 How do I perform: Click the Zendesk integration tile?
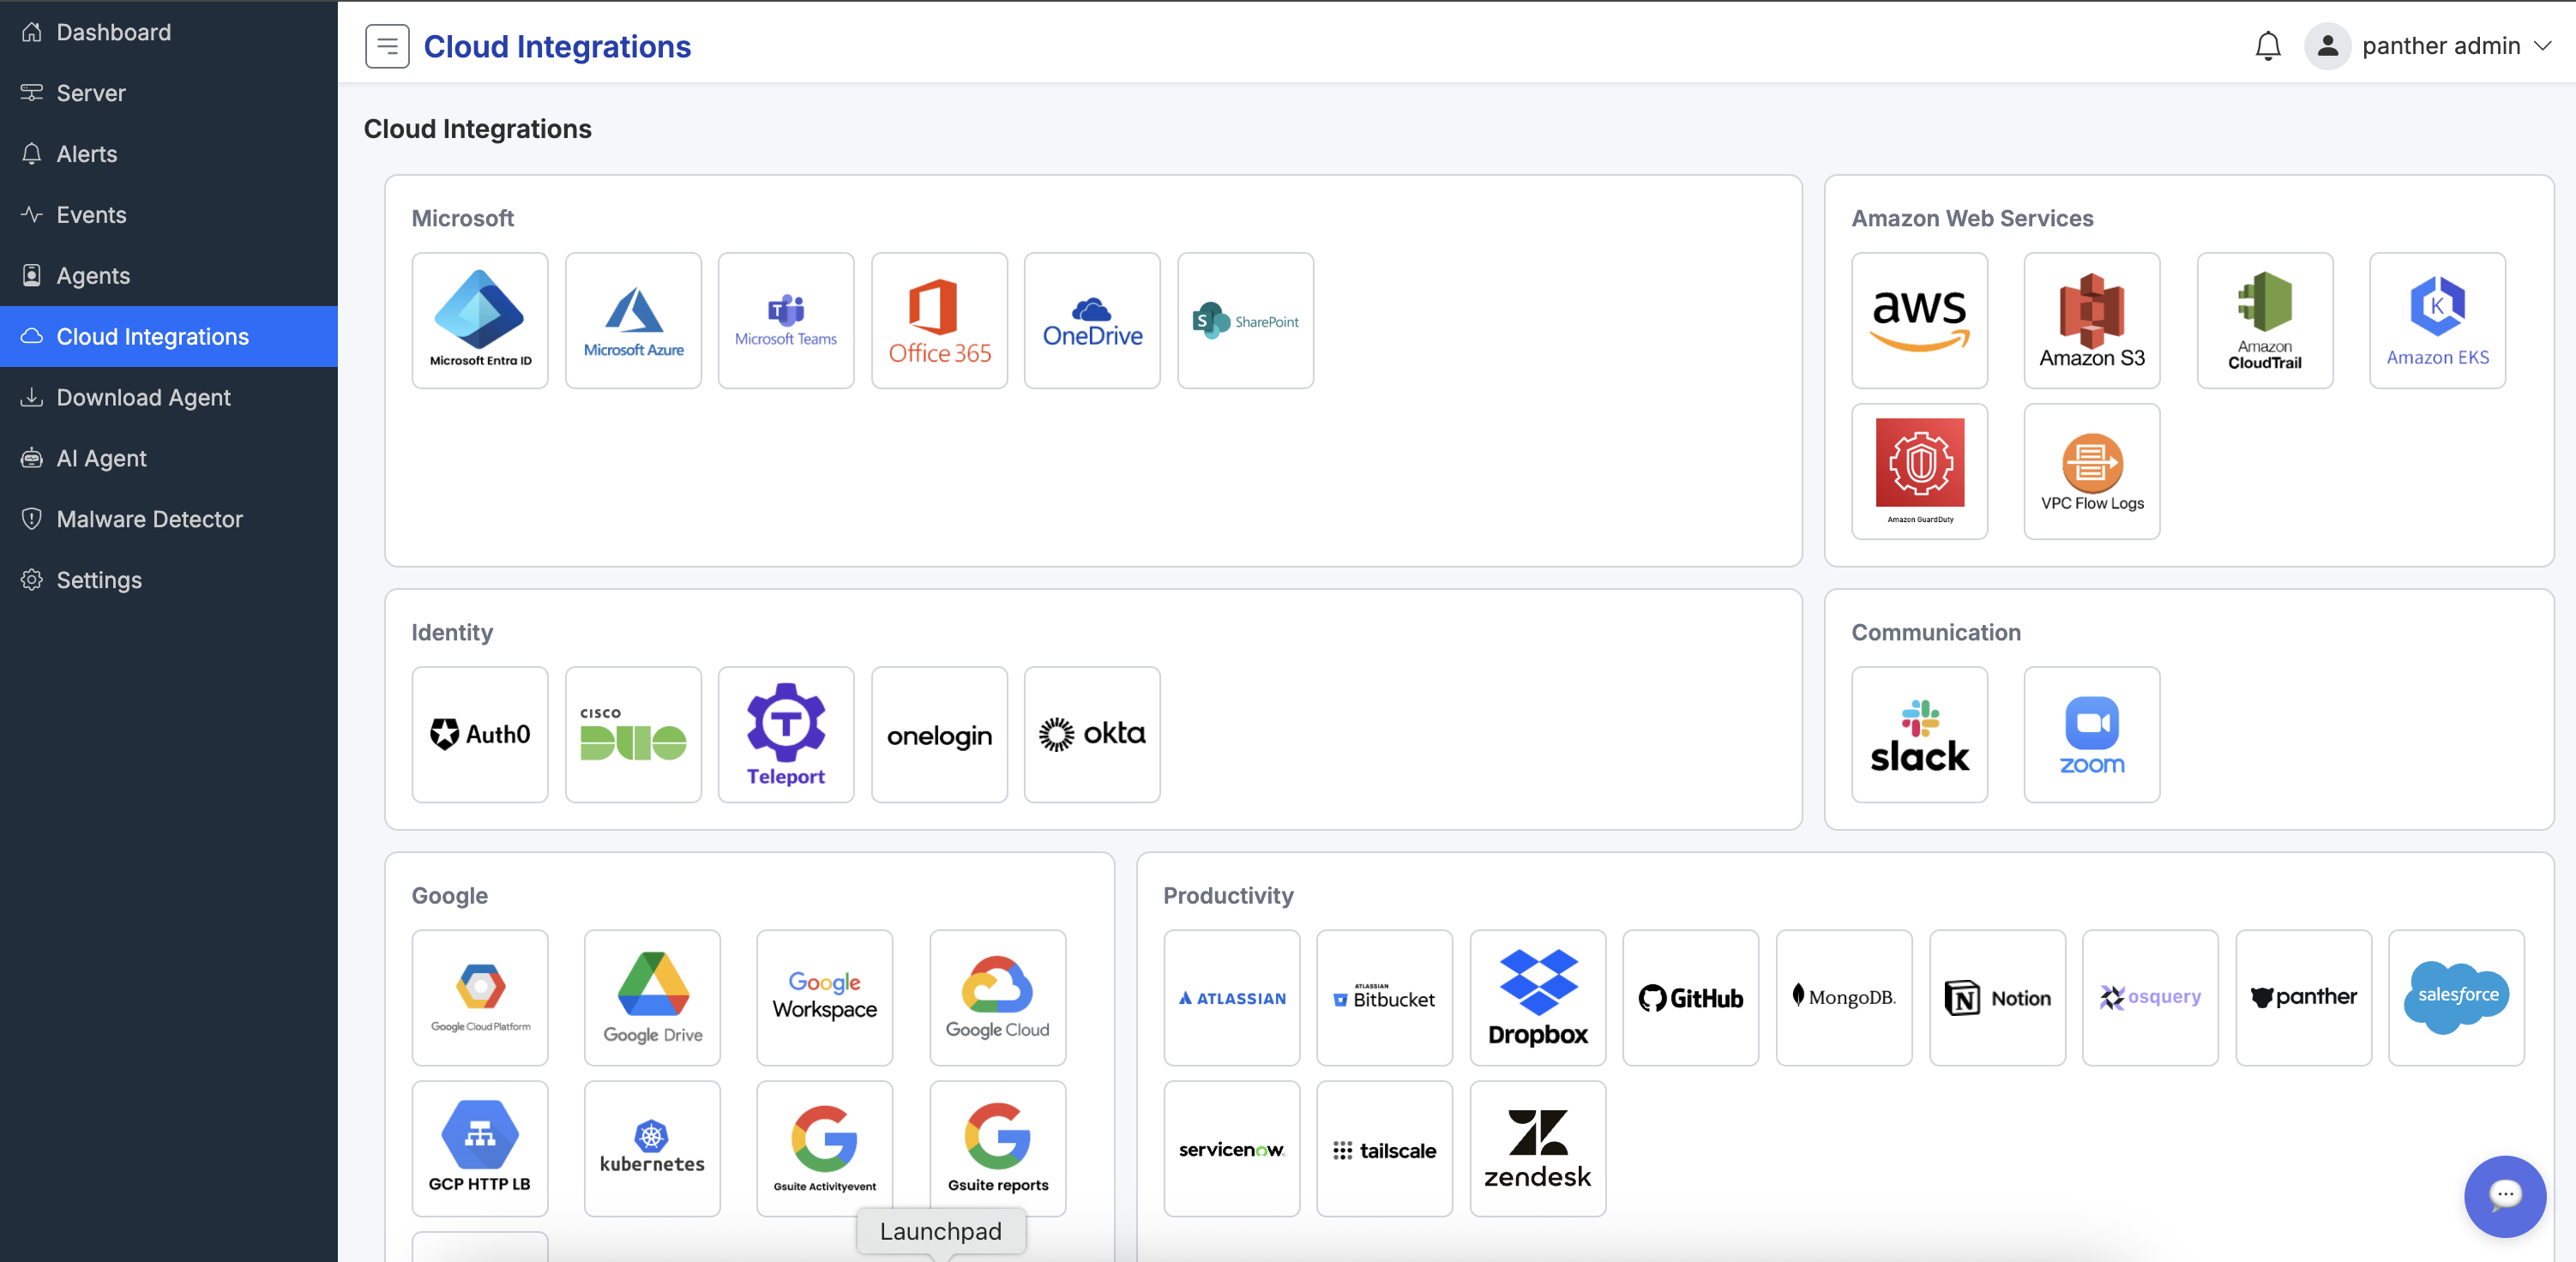1537,1148
